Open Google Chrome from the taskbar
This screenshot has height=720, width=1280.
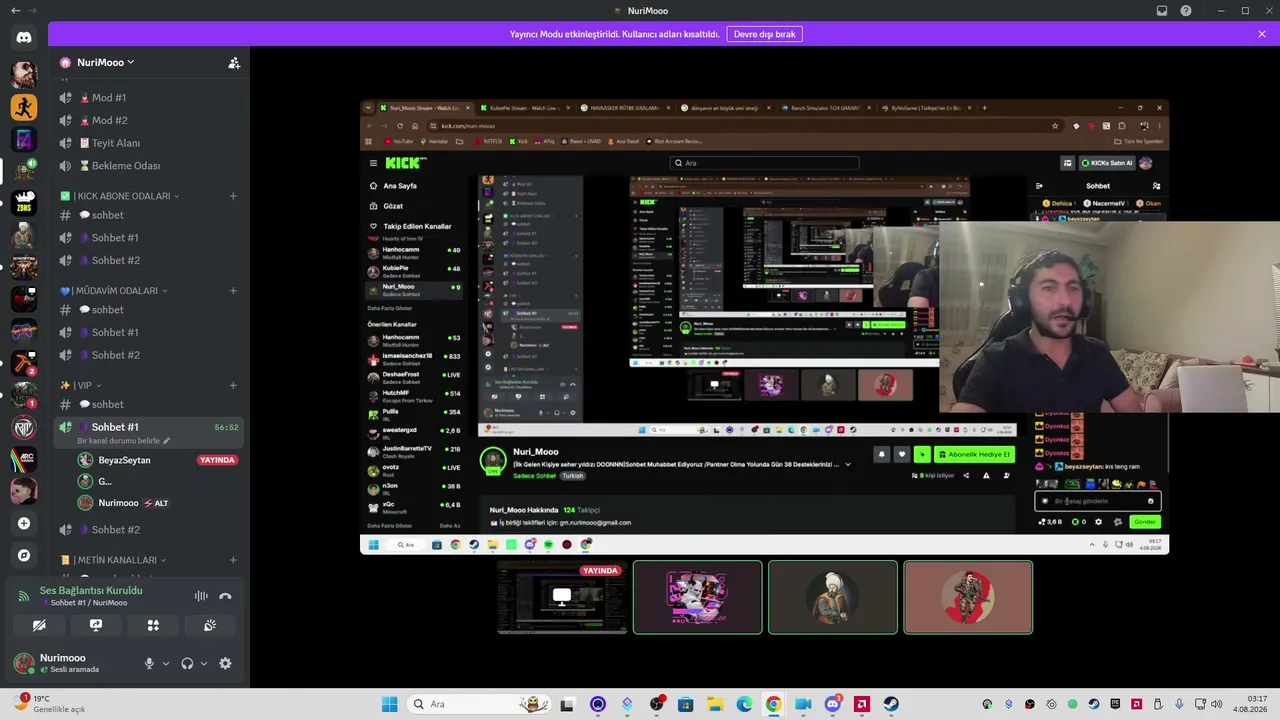pos(773,704)
